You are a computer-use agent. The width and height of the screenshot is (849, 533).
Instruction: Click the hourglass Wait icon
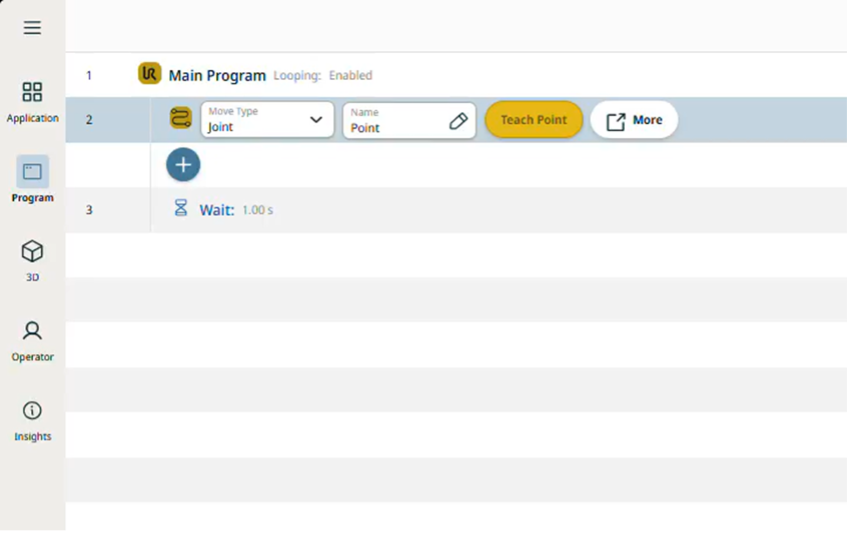[x=181, y=208]
